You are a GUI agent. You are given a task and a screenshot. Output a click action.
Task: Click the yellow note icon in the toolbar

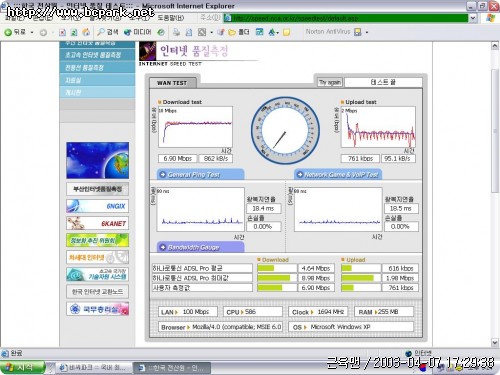tap(286, 32)
